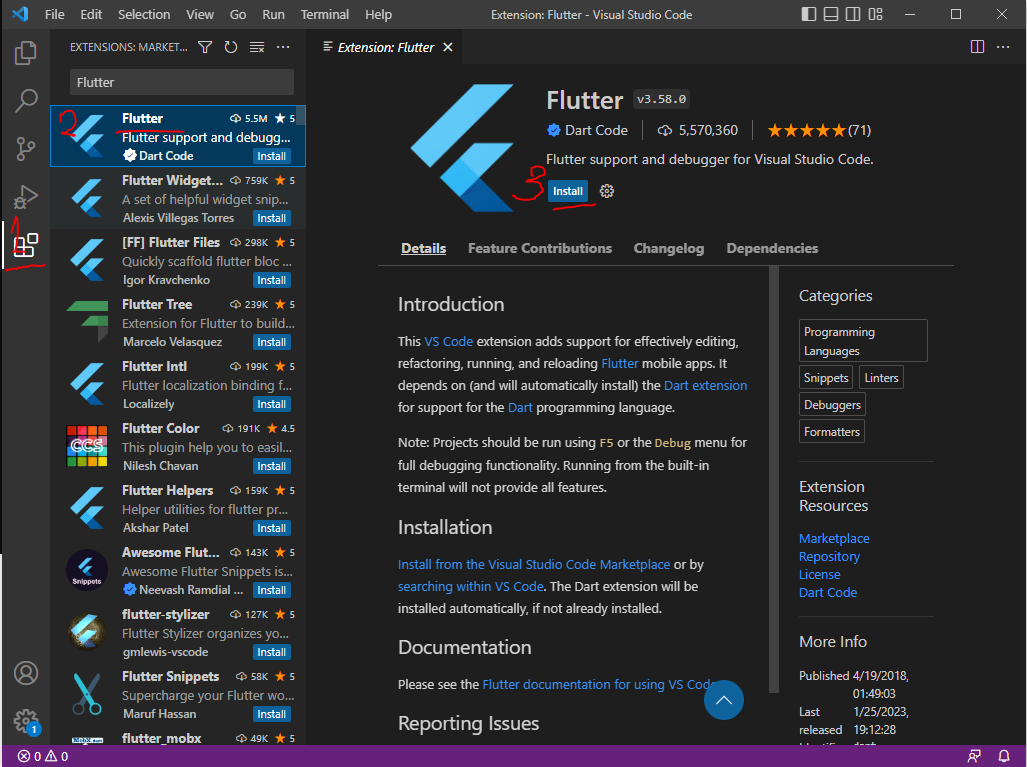Open the extensions panel More Actions menu
1027x767 pixels.
click(283, 46)
